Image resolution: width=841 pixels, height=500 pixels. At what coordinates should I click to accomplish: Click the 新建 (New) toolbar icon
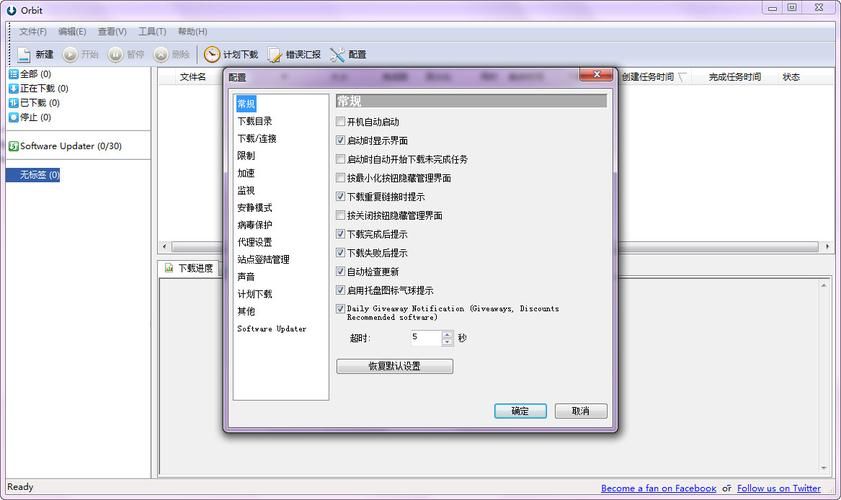pos(24,55)
